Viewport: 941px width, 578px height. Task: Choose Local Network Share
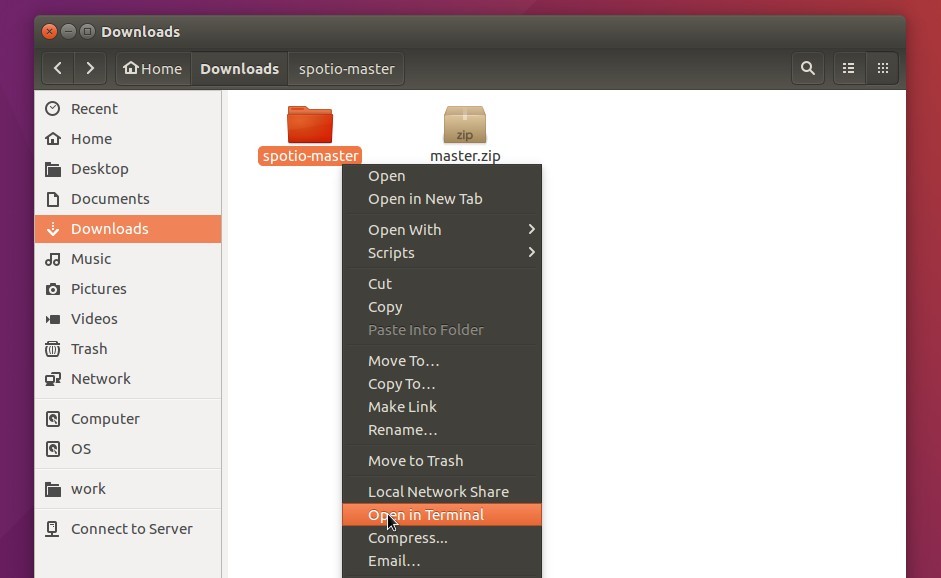click(x=442, y=492)
